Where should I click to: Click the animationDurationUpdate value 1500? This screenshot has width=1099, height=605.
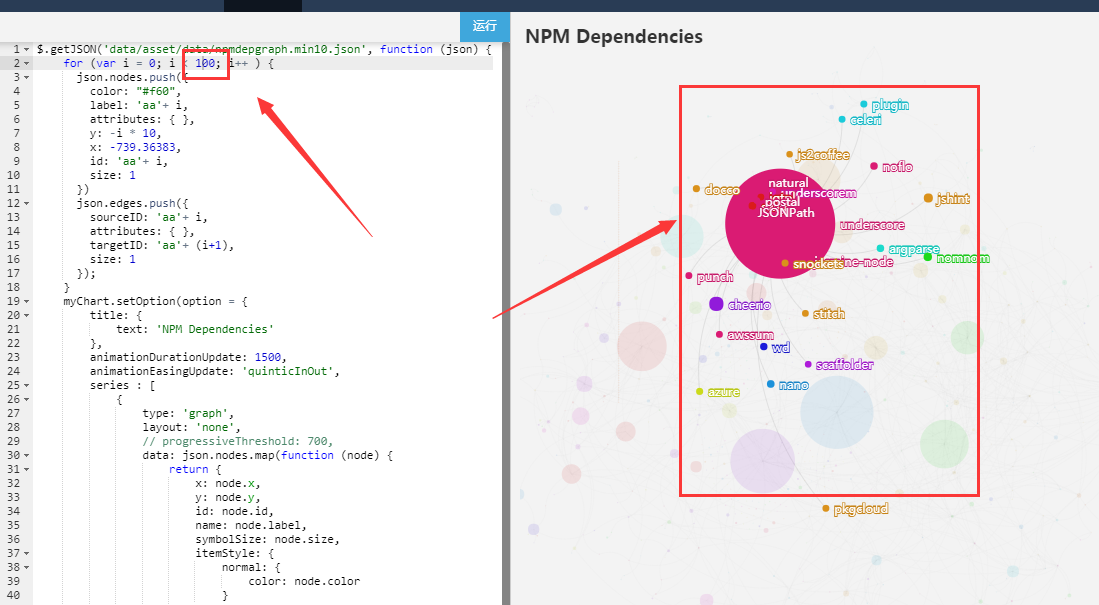[x=268, y=358]
